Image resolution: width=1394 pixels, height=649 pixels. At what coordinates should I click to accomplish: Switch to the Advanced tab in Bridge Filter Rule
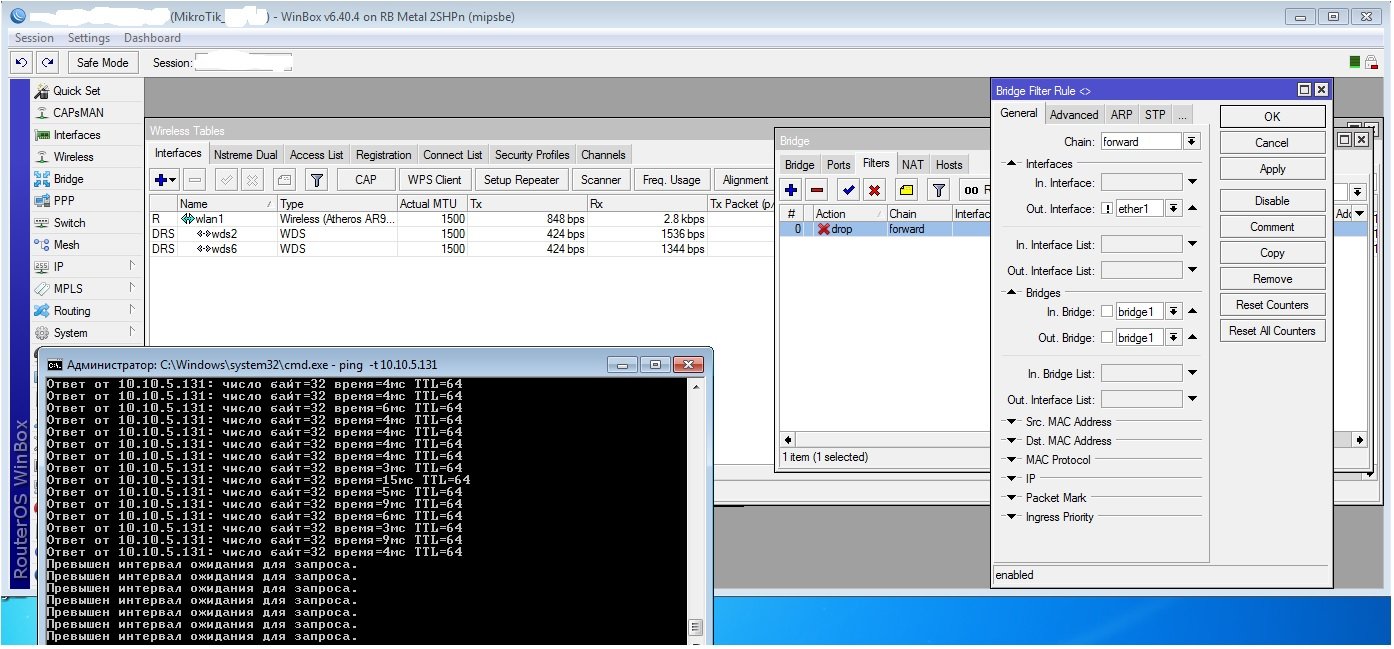1074,114
